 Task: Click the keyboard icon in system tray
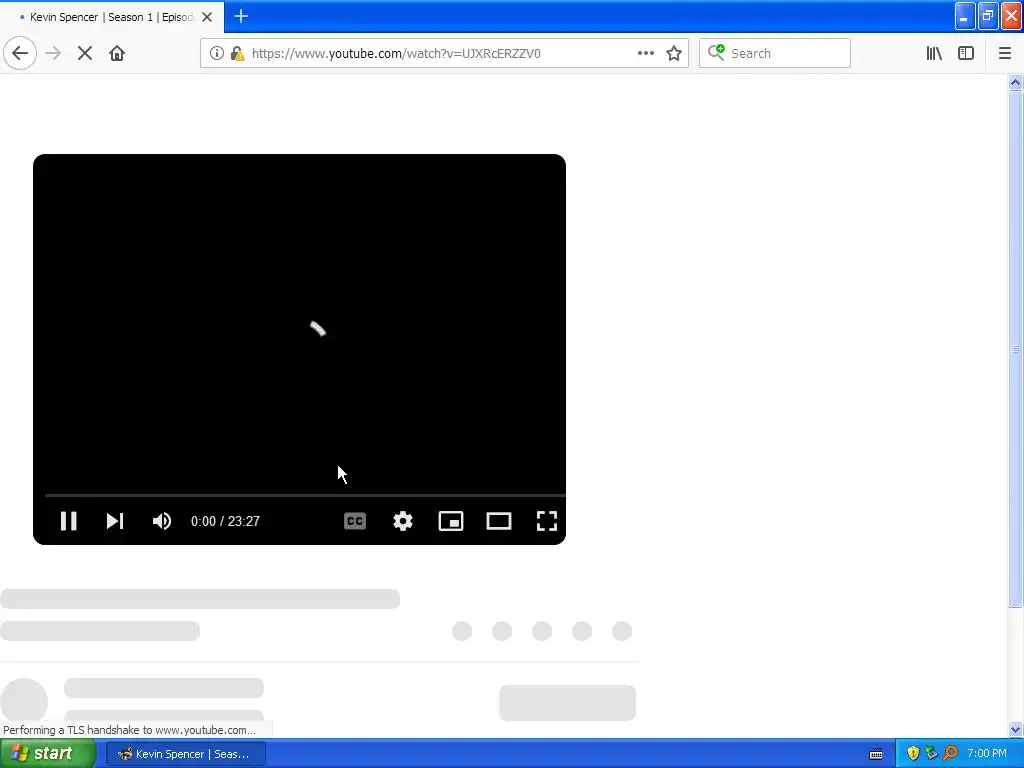(x=876, y=754)
